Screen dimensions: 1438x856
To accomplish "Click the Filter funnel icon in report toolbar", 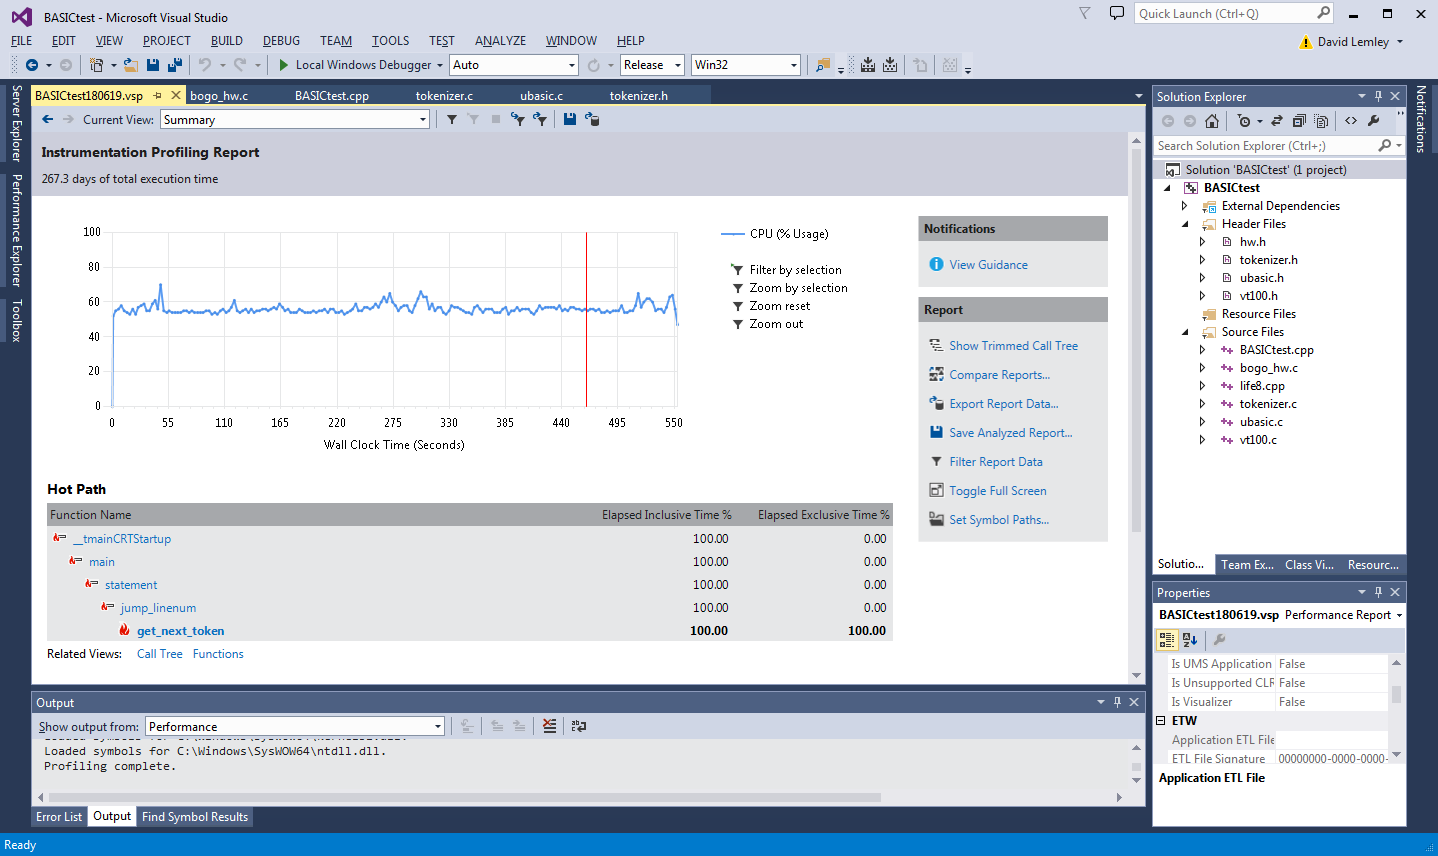I will [452, 119].
